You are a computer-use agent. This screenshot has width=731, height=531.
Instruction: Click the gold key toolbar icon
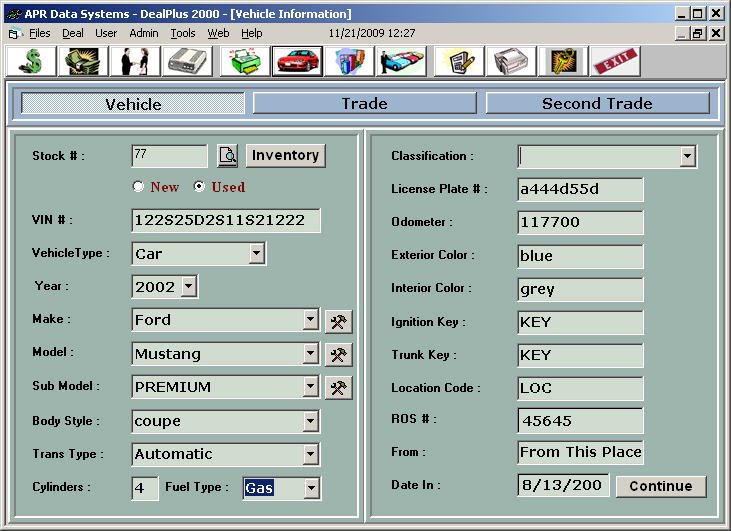pyautogui.click(x=563, y=62)
